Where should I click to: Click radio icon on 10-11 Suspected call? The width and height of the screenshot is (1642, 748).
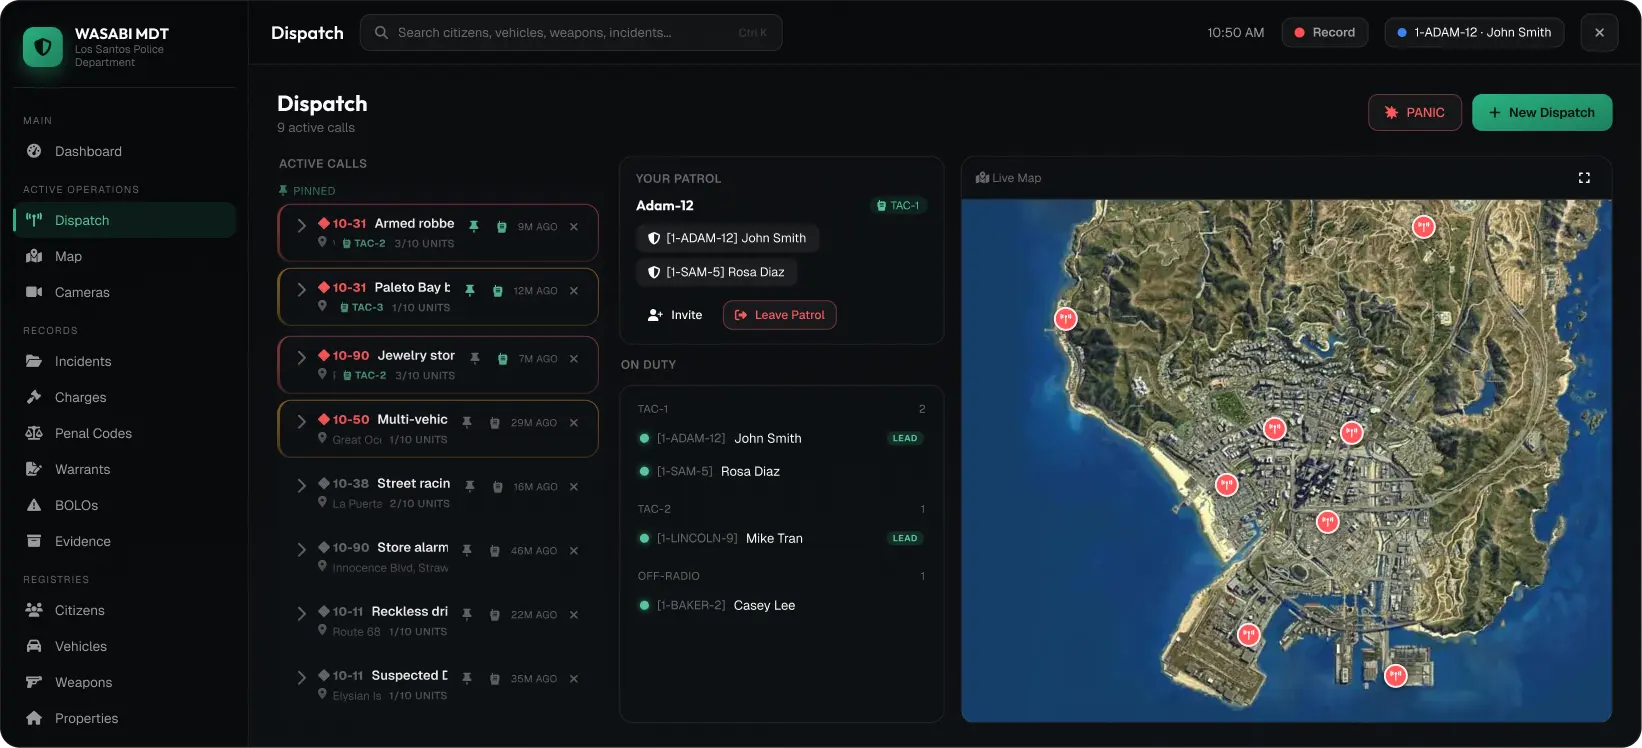pos(495,679)
